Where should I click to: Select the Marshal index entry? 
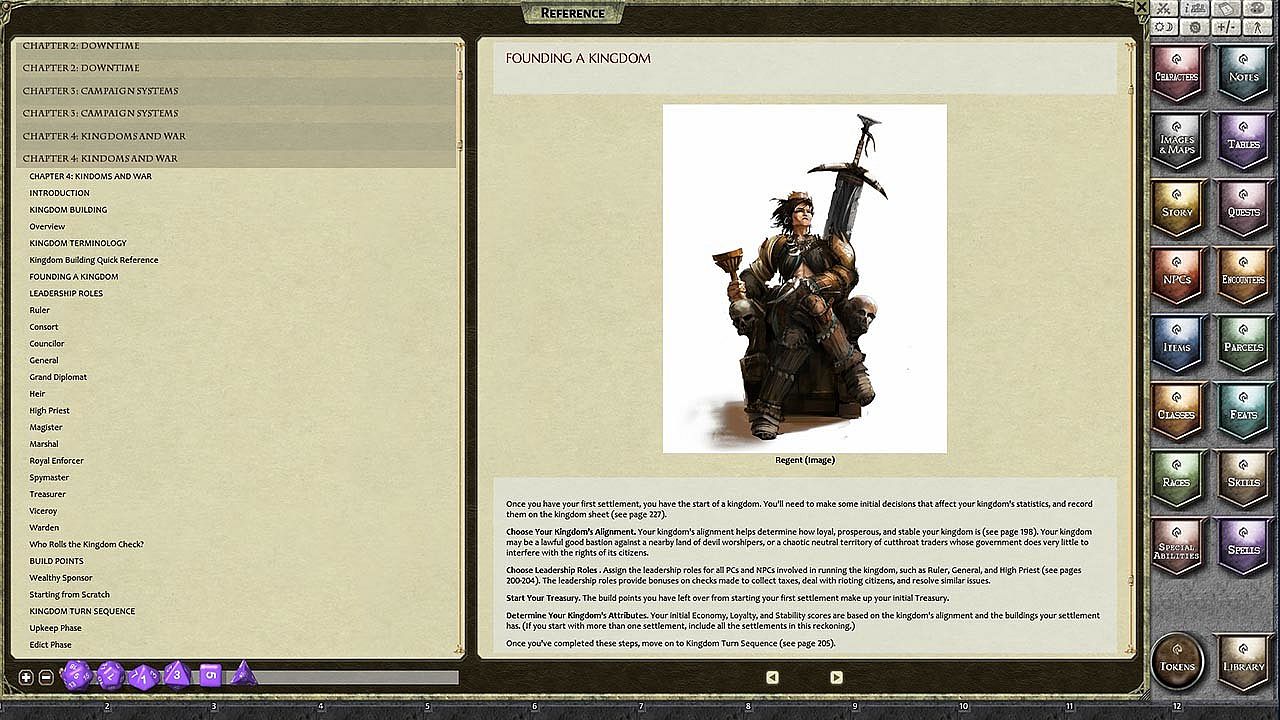point(44,444)
